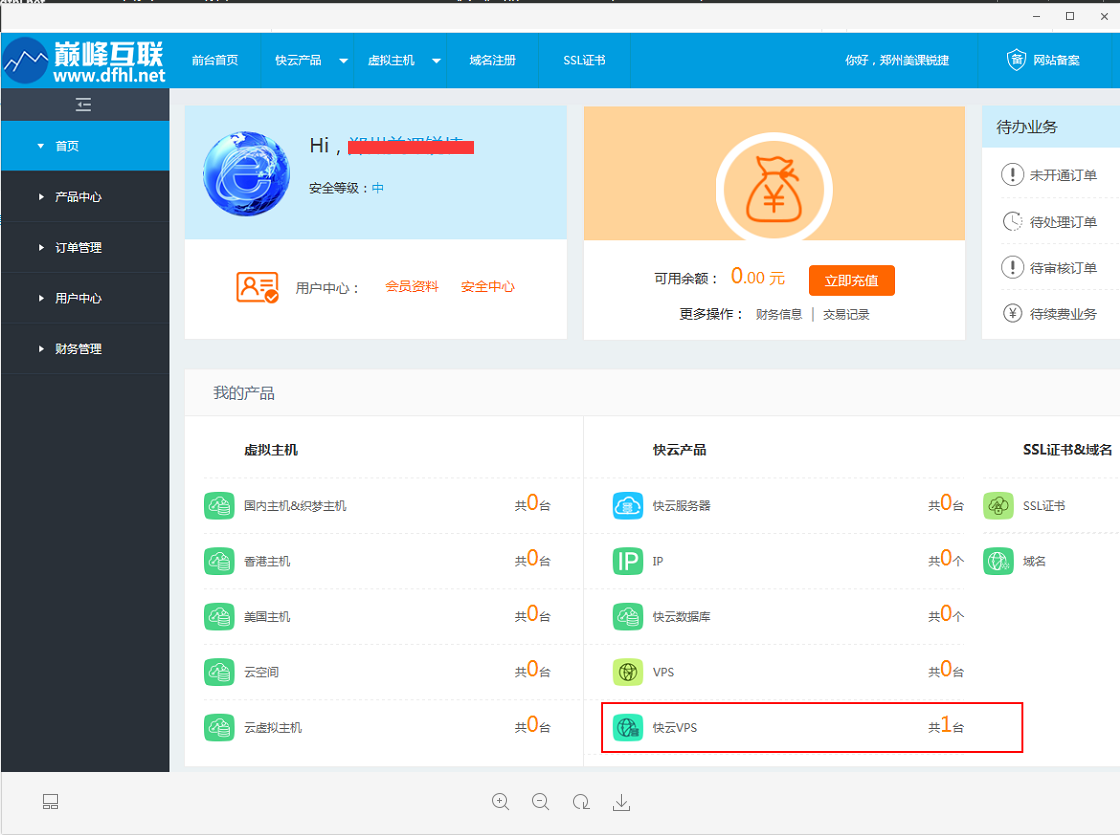
Task: Collapse the sidebar with the hamburger icon
Action: pos(84,105)
